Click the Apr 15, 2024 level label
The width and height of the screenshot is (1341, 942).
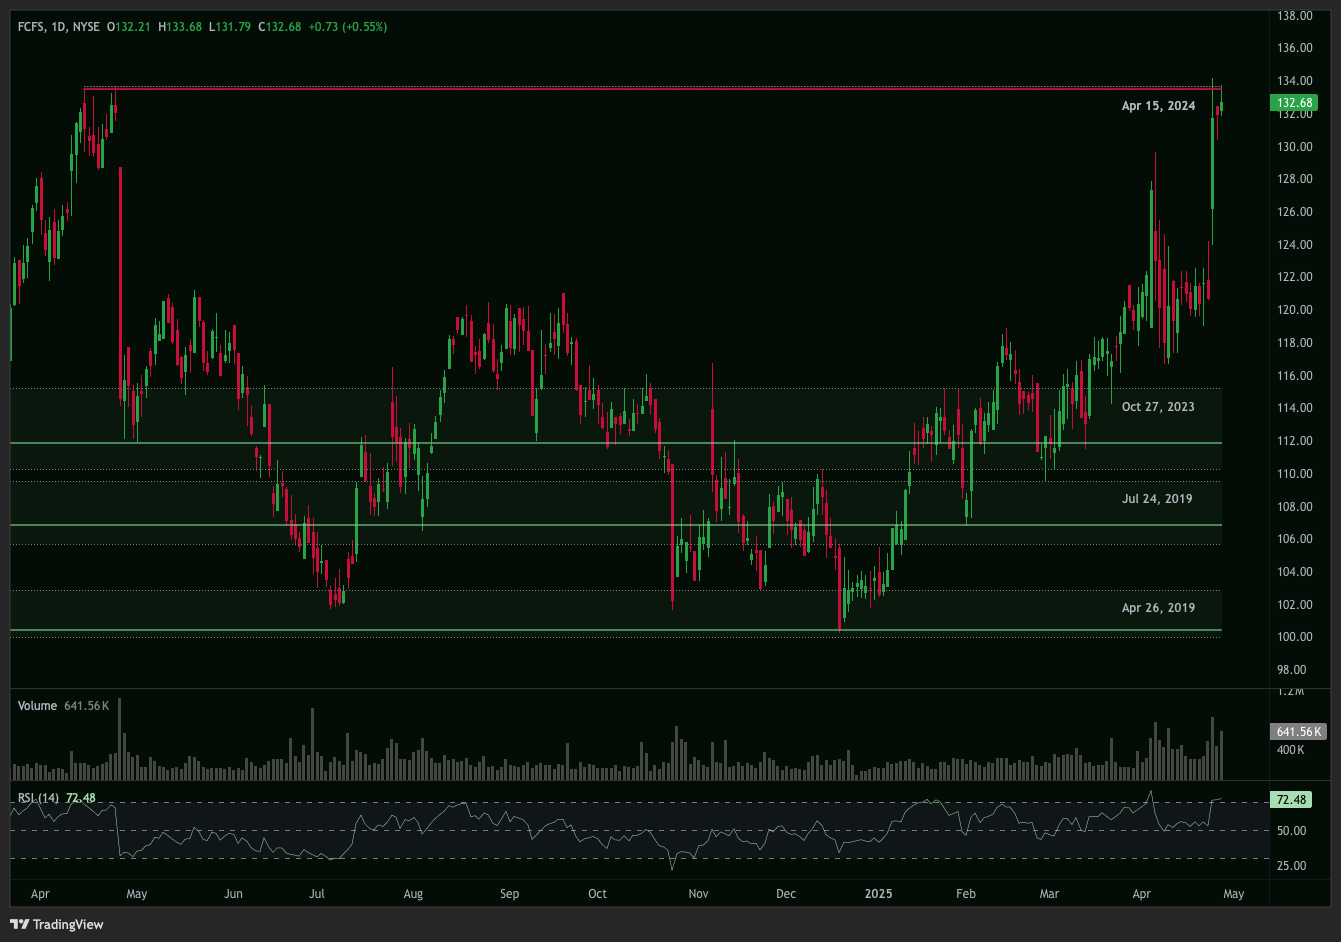1158,106
